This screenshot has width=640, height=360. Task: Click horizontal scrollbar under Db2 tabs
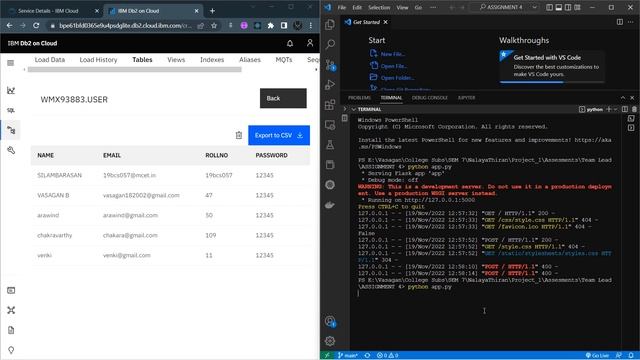[134, 69]
